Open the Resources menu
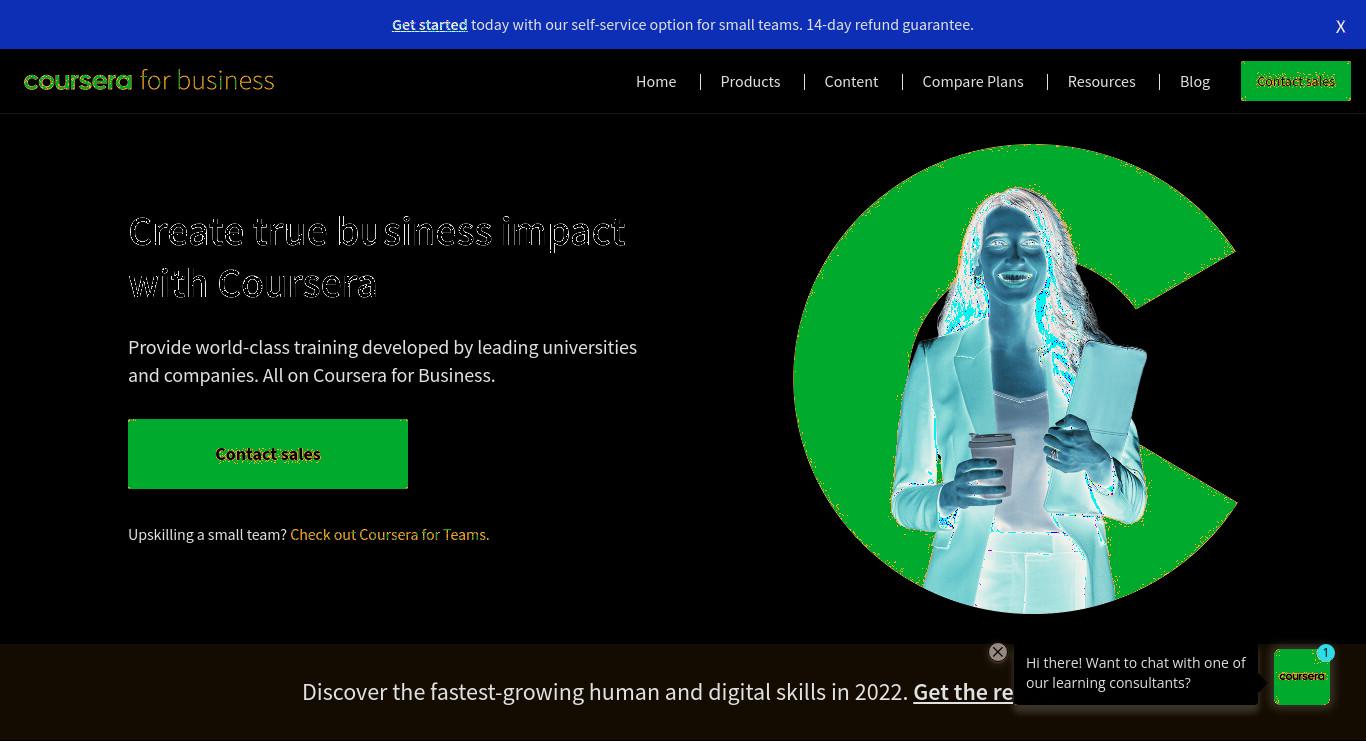Image resolution: width=1366 pixels, height=741 pixels. pos(1101,82)
